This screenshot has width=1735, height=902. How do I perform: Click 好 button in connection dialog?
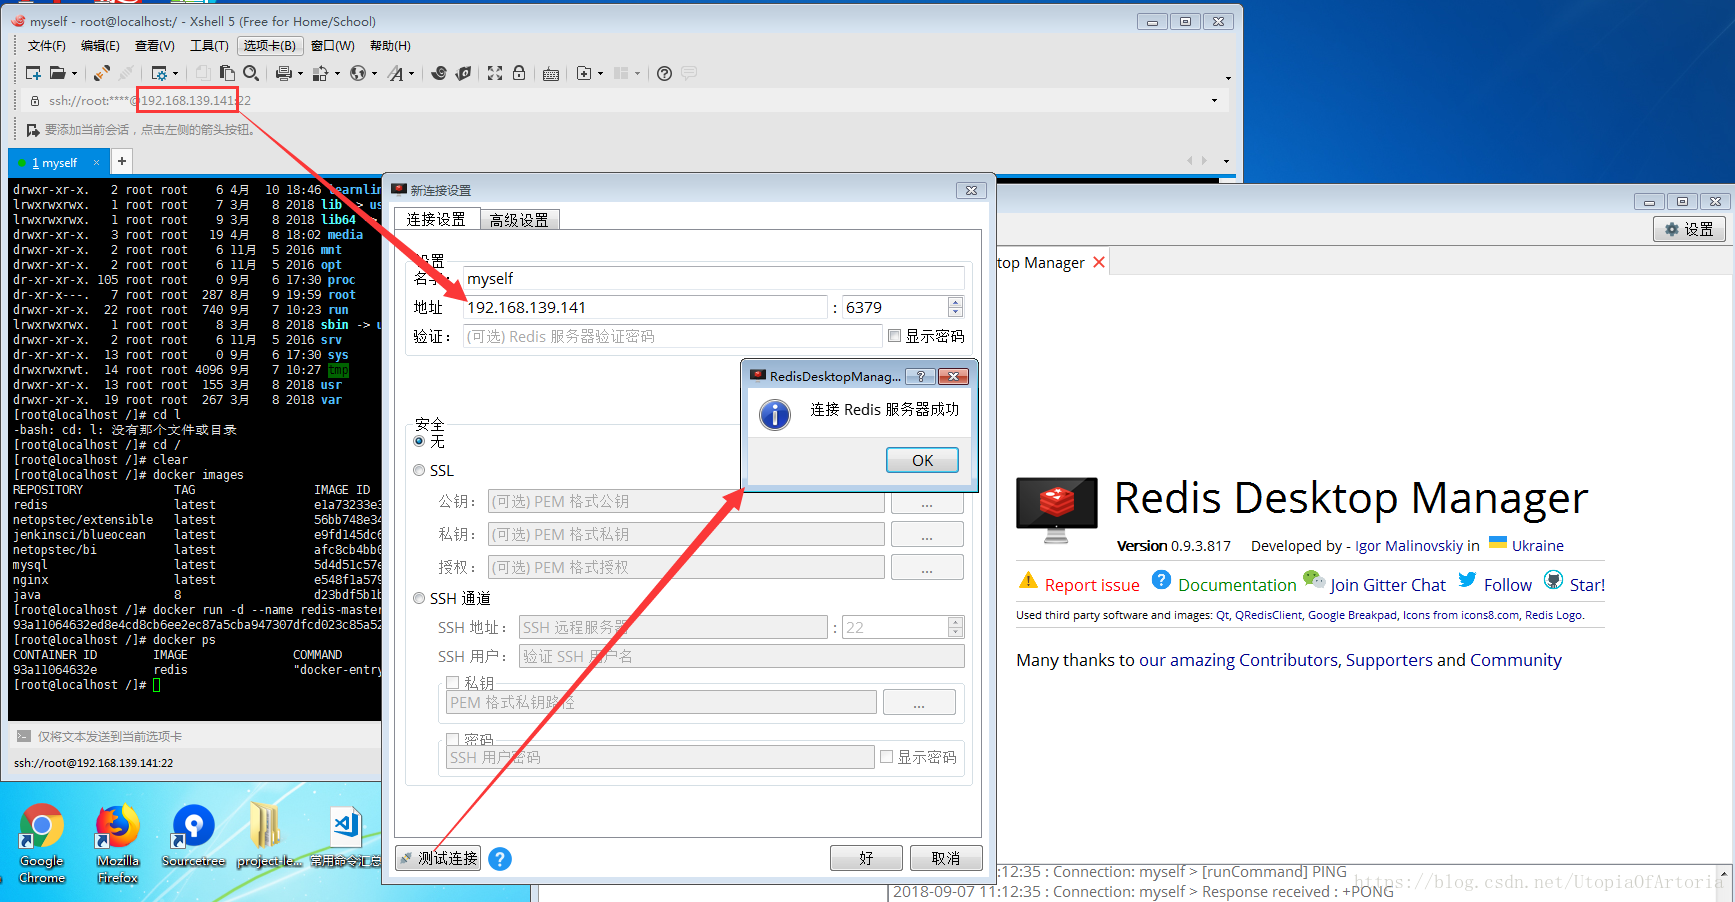[866, 858]
